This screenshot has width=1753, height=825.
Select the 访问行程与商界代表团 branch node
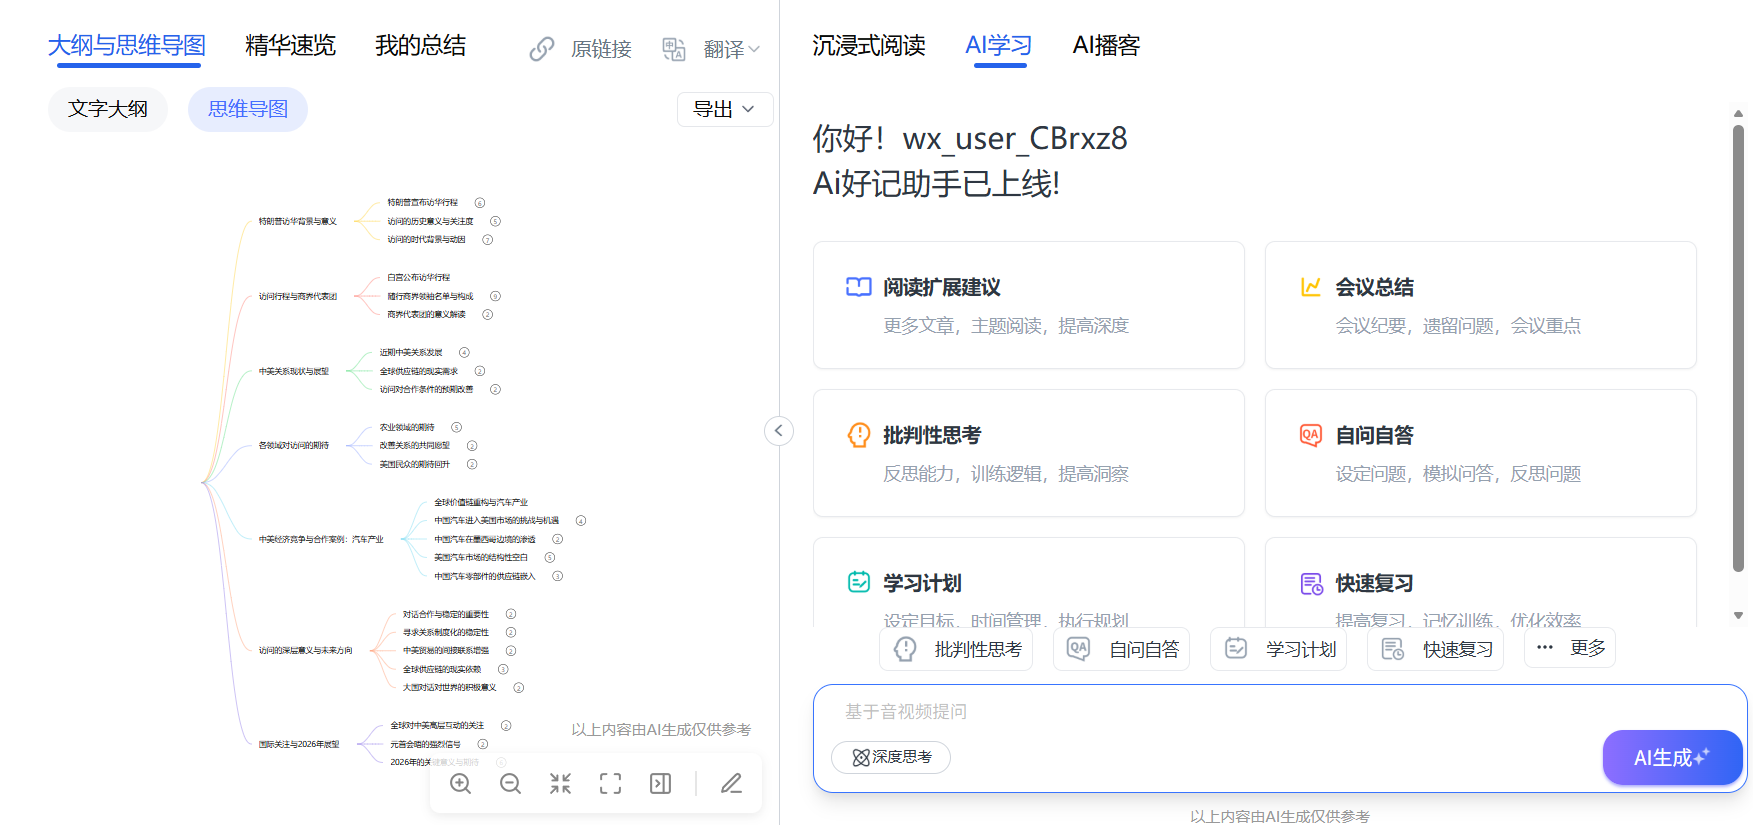pos(298,297)
